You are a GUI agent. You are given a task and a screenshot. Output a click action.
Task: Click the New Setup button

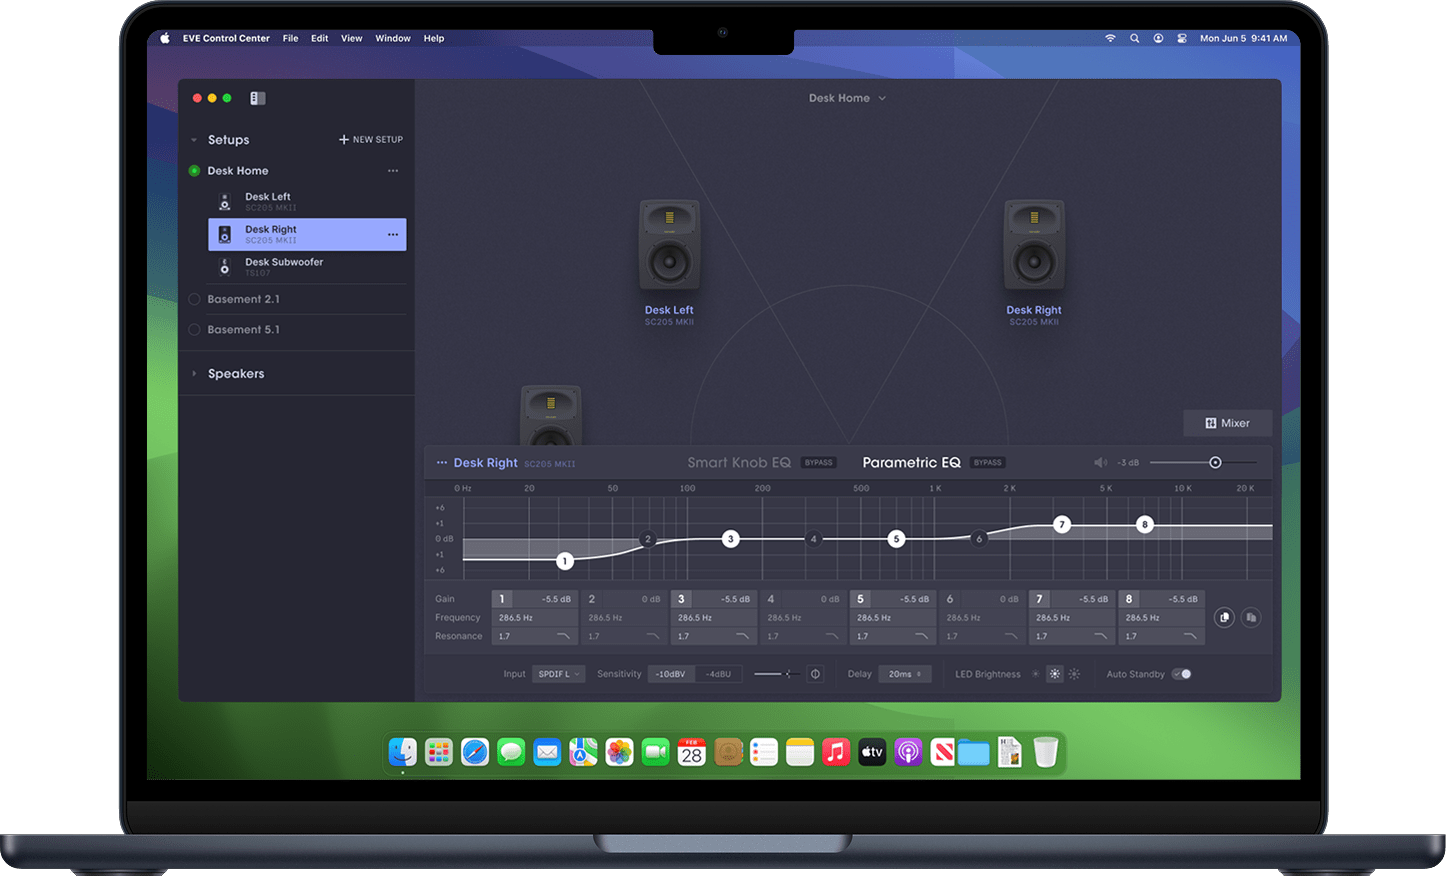pos(370,139)
